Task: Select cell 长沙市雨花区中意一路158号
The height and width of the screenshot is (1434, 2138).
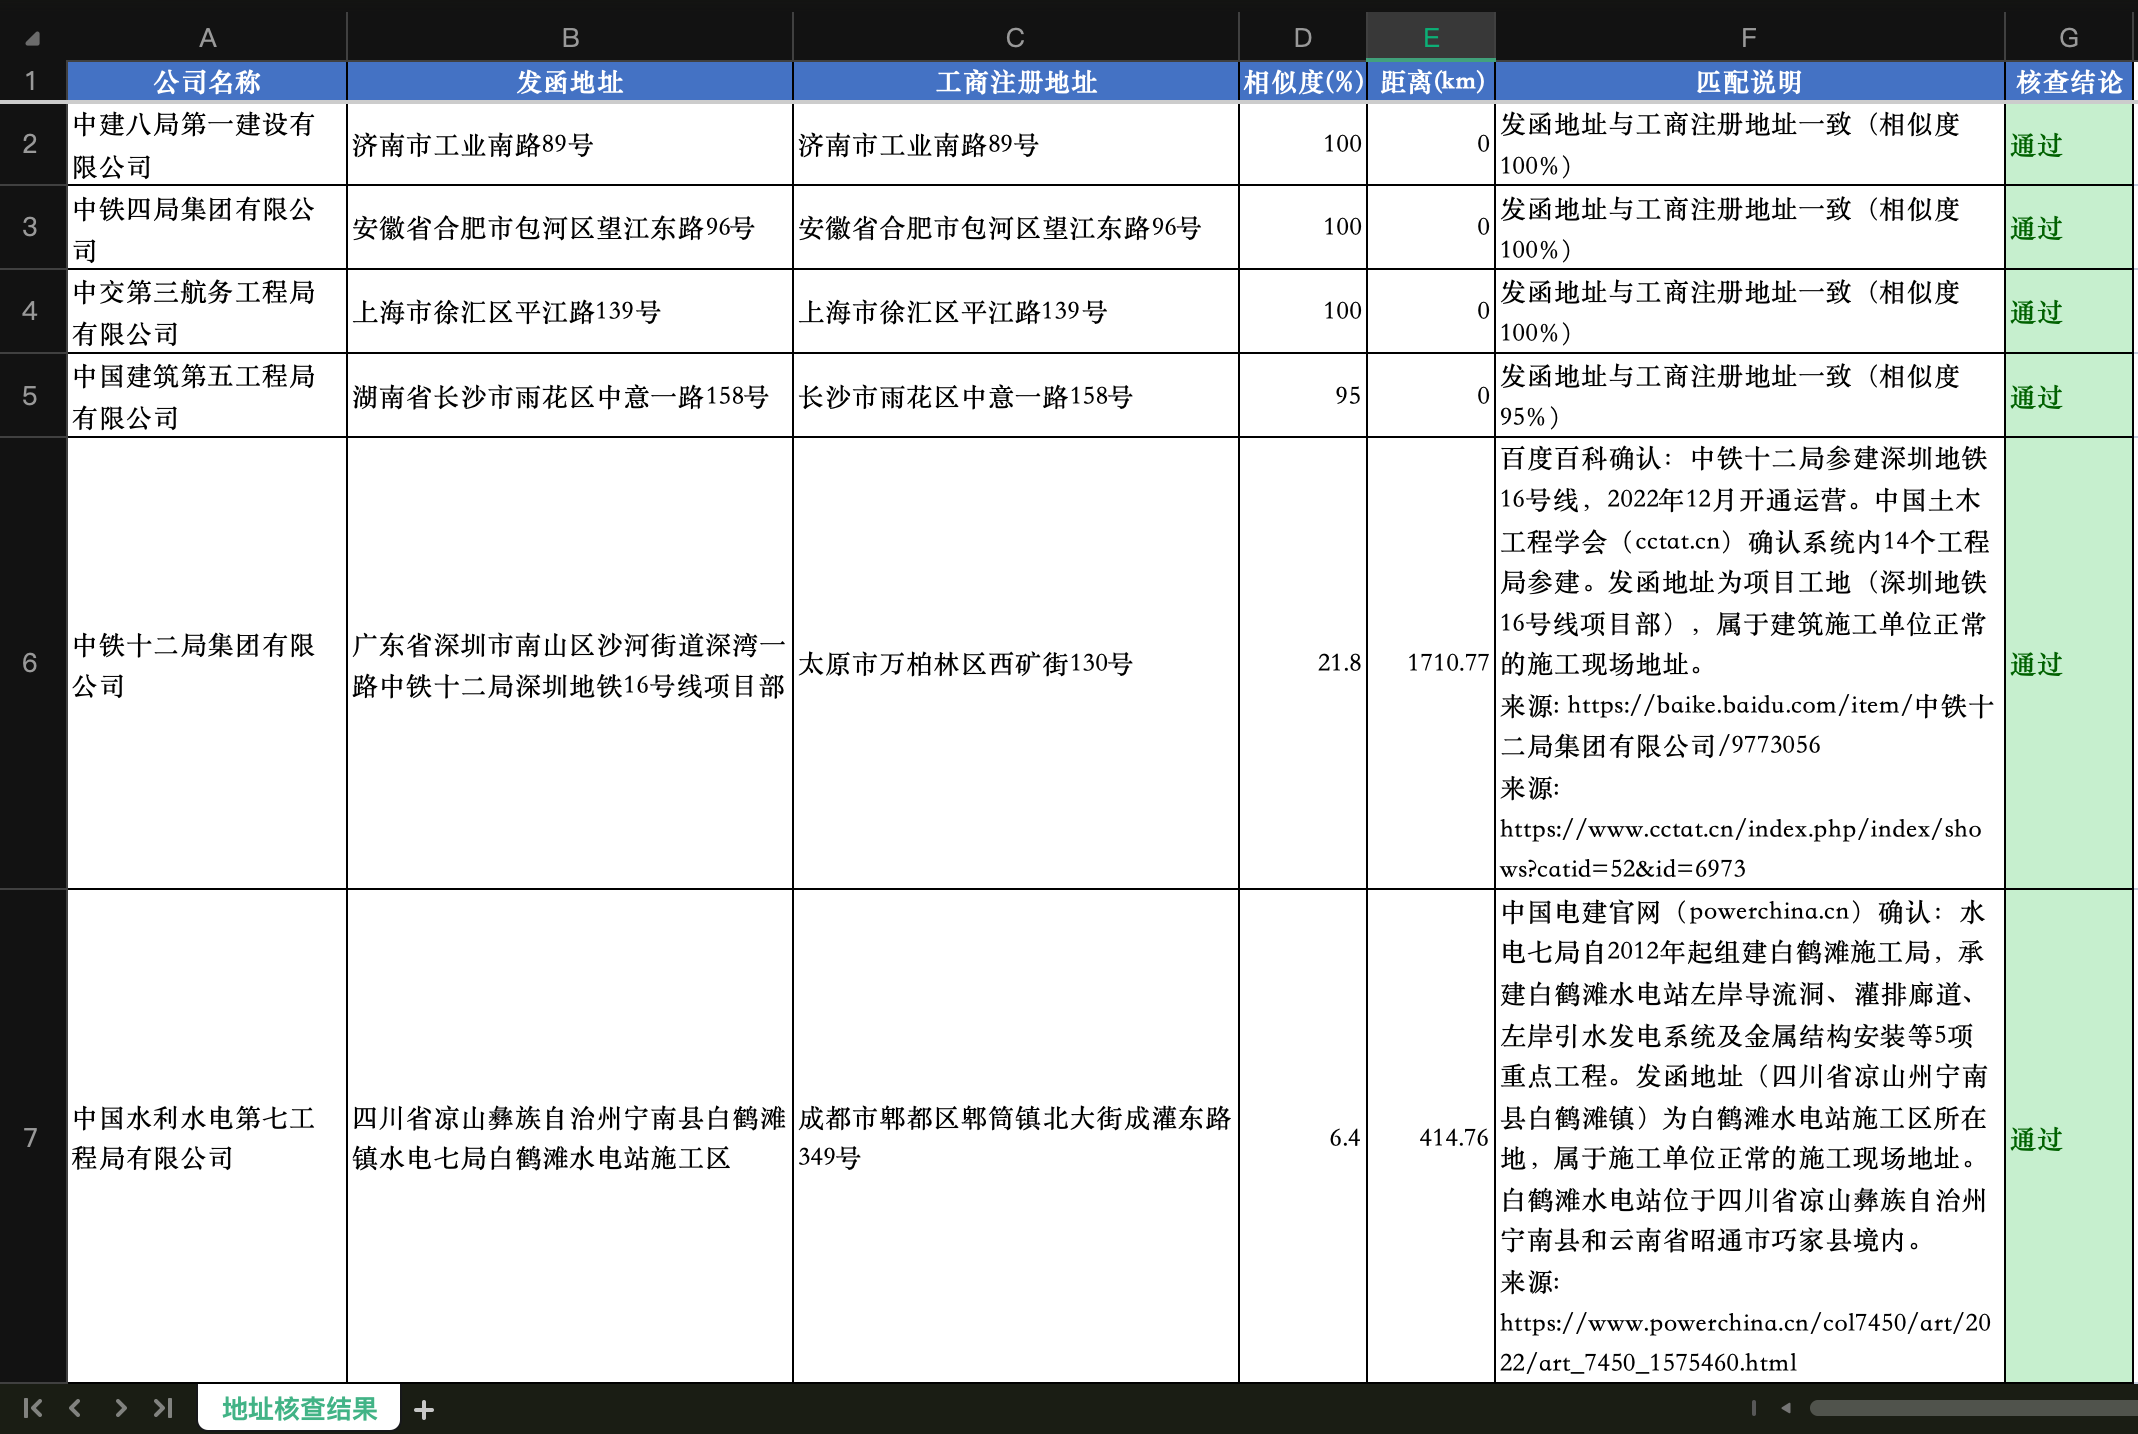Action: 1016,396
